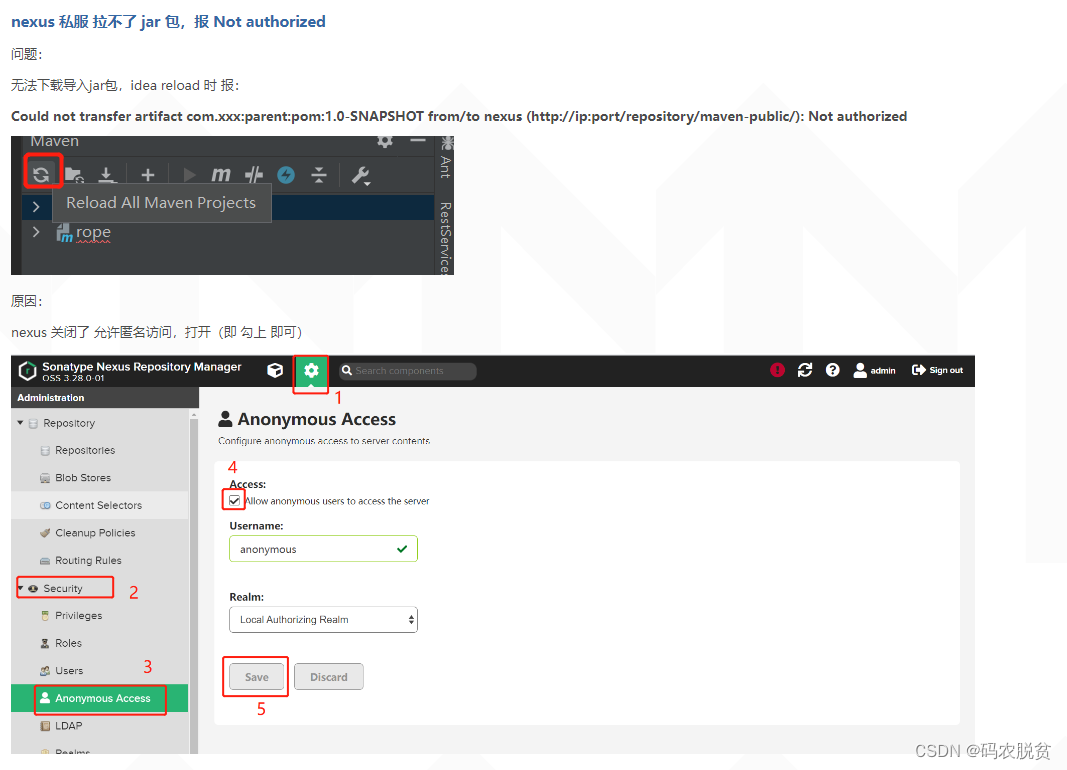Click Add Maven Projects plus icon

(148, 175)
